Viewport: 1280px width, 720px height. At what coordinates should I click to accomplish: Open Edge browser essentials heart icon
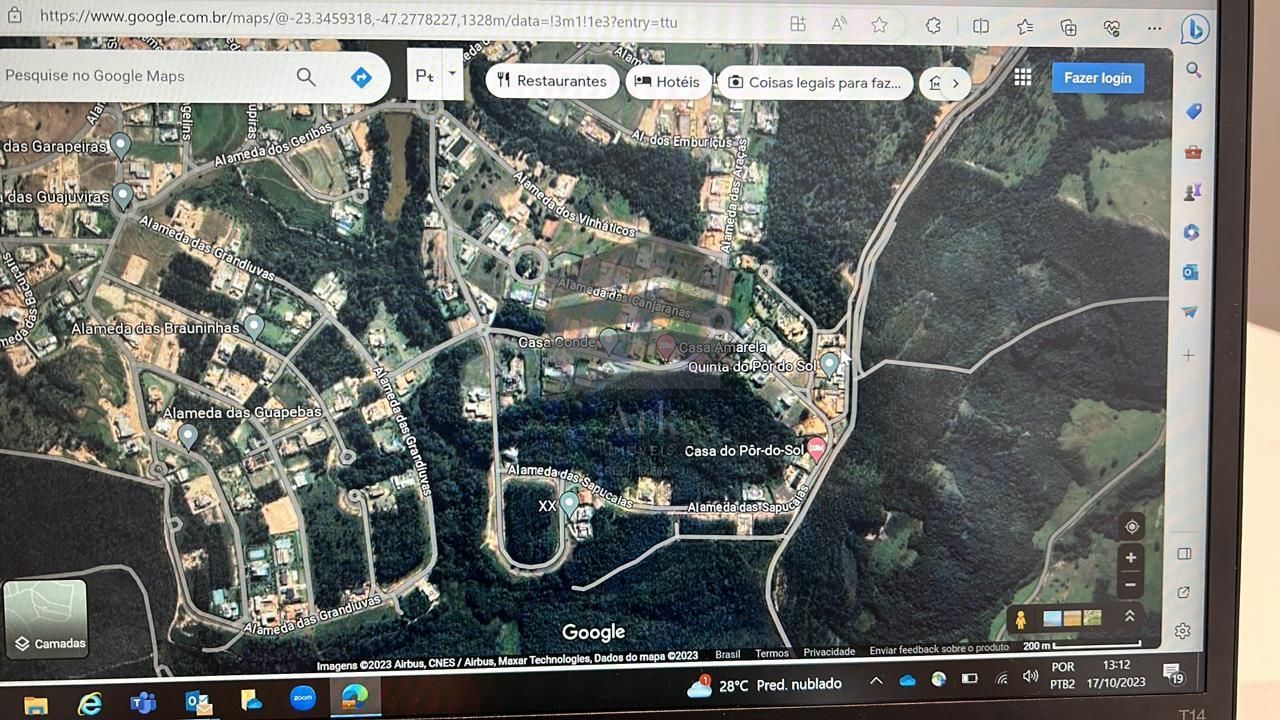tap(1112, 28)
